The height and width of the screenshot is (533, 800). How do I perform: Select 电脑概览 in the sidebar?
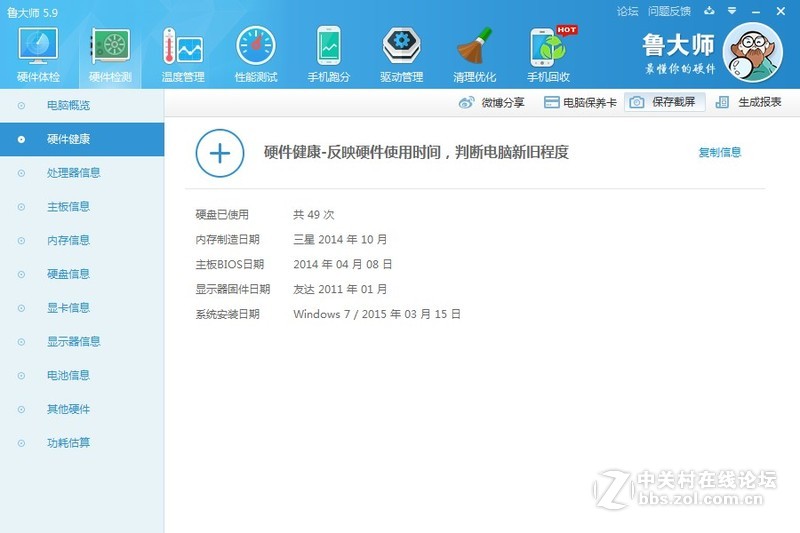click(x=82, y=106)
